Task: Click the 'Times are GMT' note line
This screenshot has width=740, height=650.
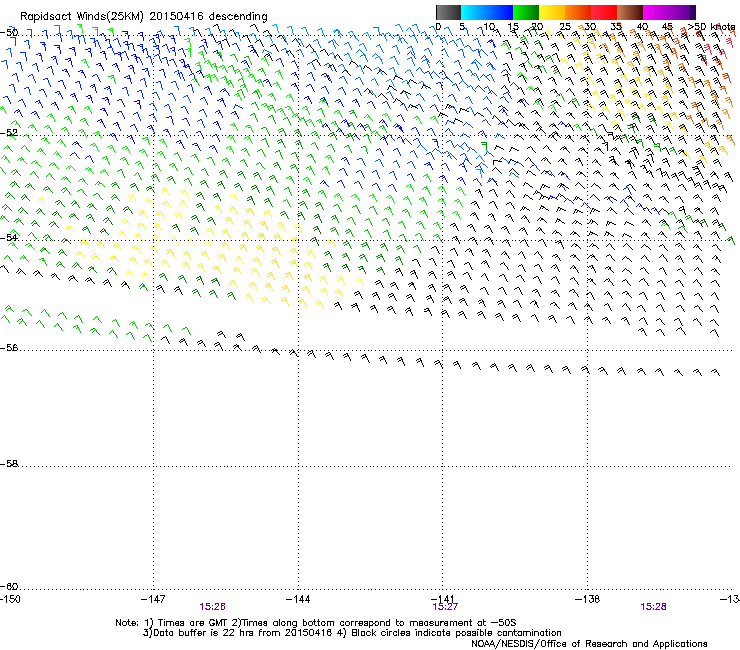Action: tap(316, 623)
